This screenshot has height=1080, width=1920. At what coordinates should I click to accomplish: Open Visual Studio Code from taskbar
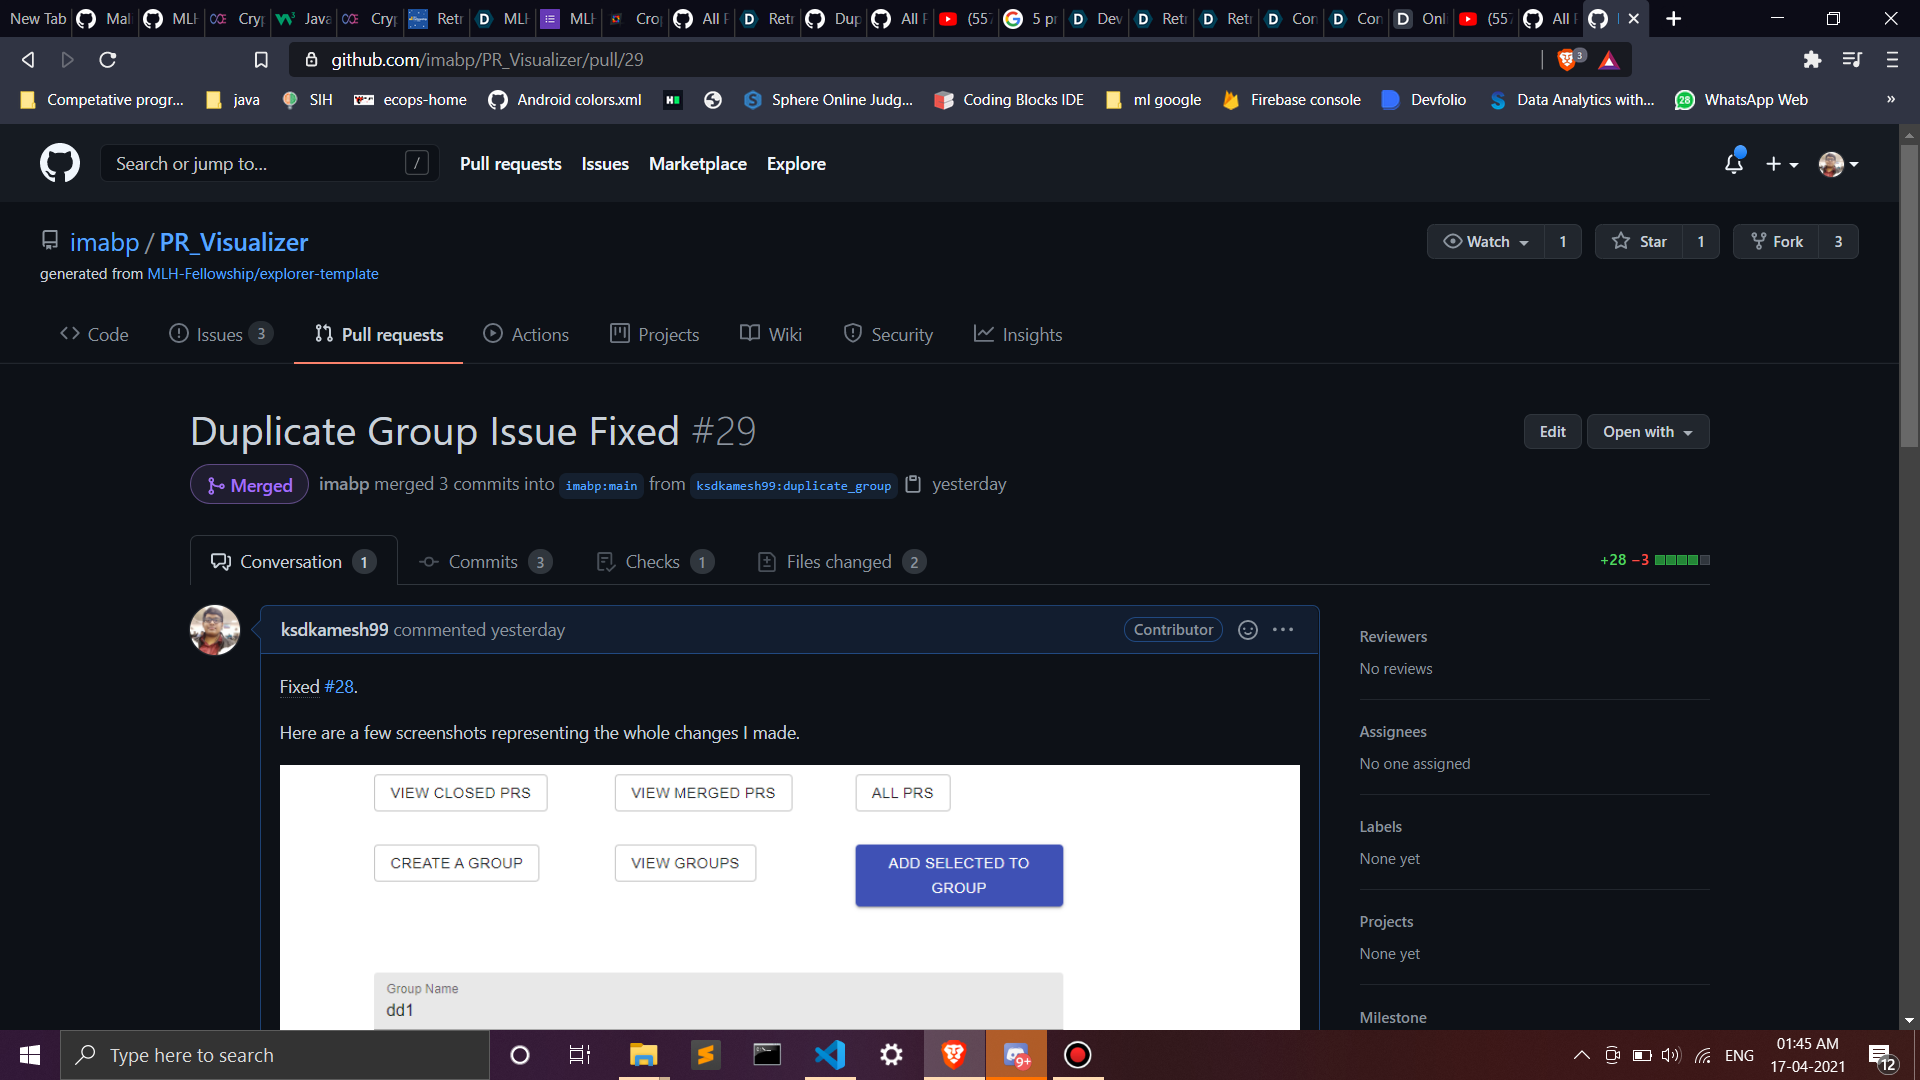829,1055
